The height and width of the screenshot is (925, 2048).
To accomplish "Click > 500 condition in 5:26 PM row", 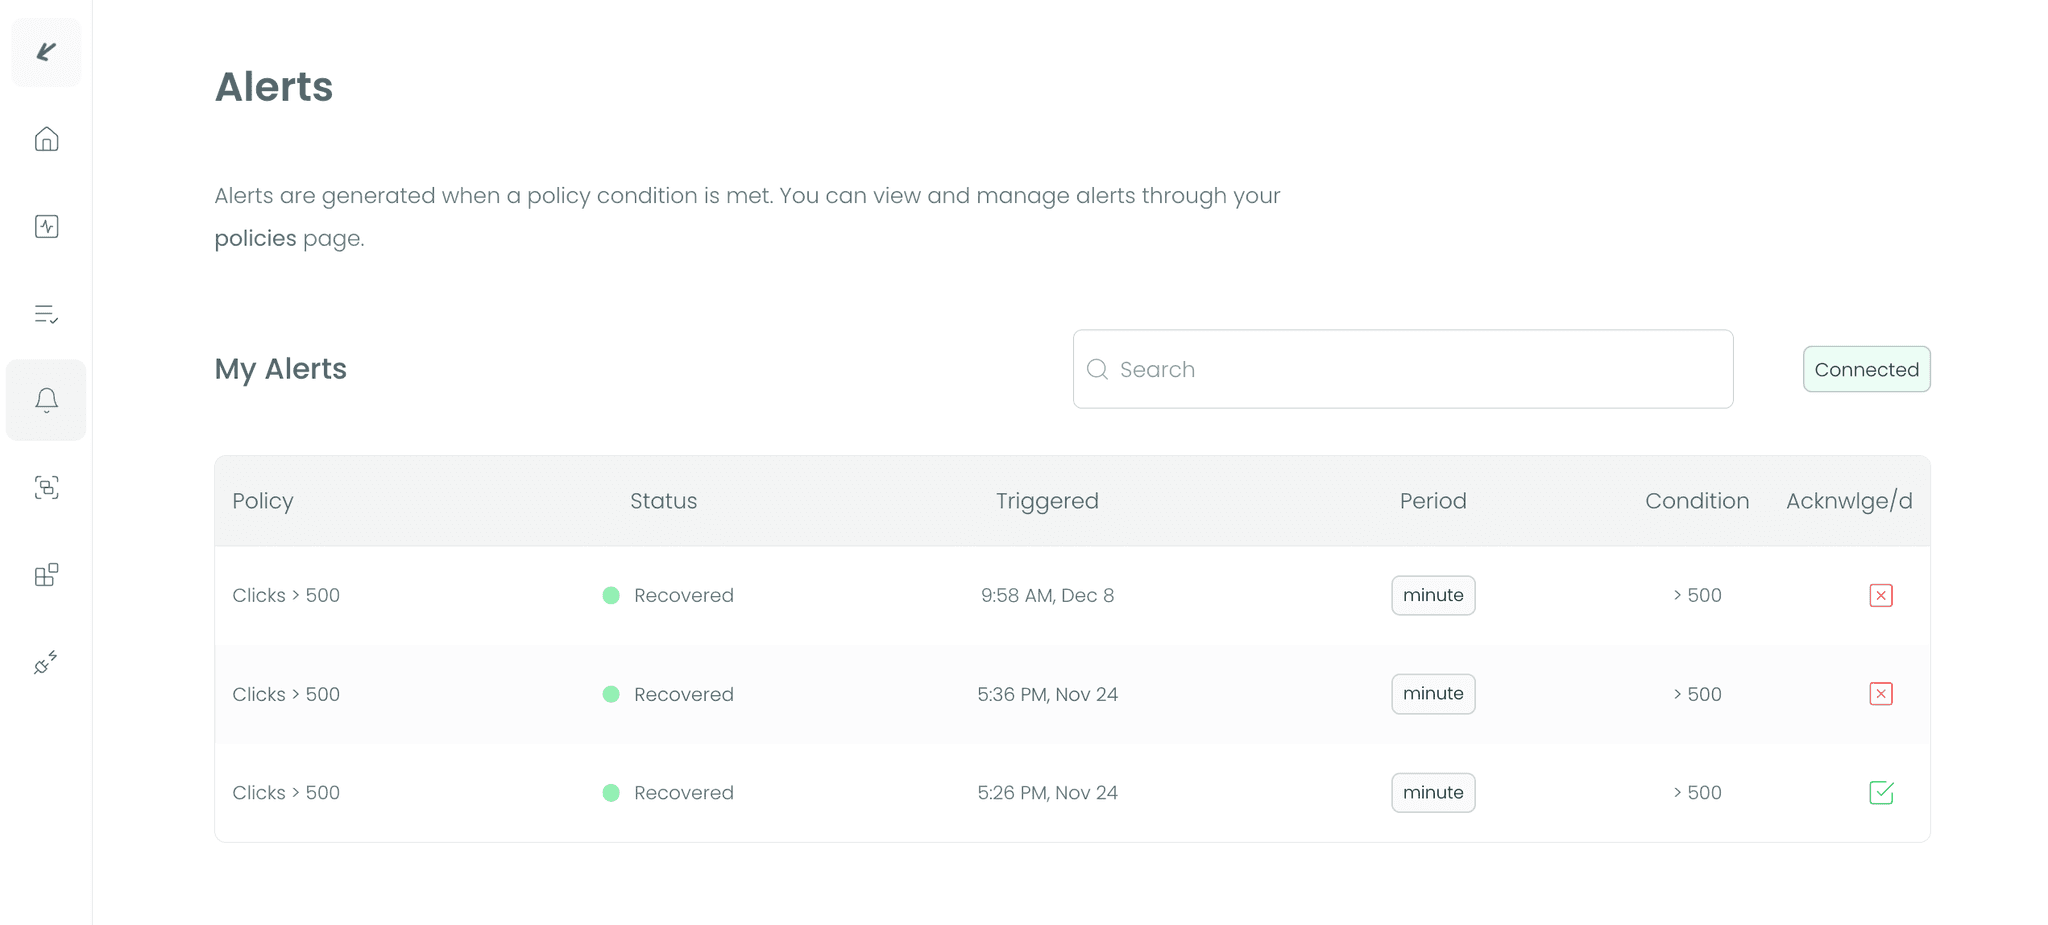I will (x=1697, y=792).
